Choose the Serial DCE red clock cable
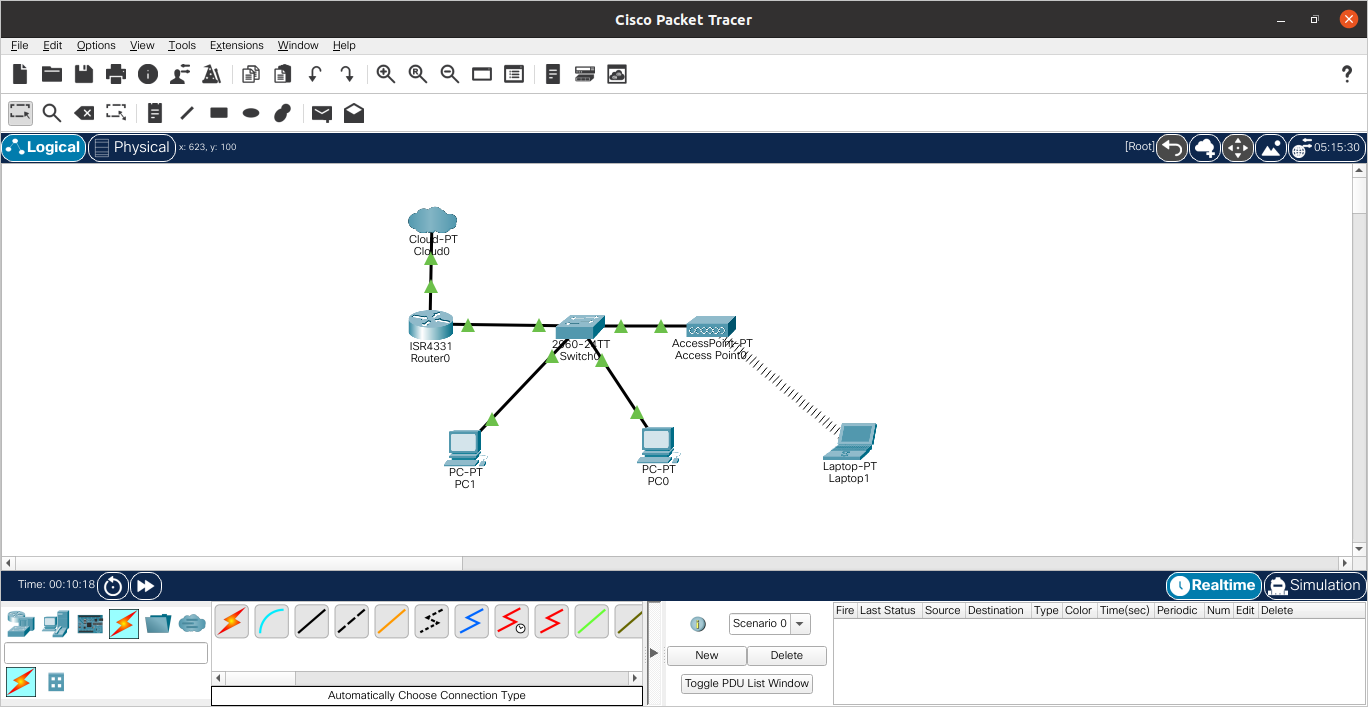 (512, 622)
